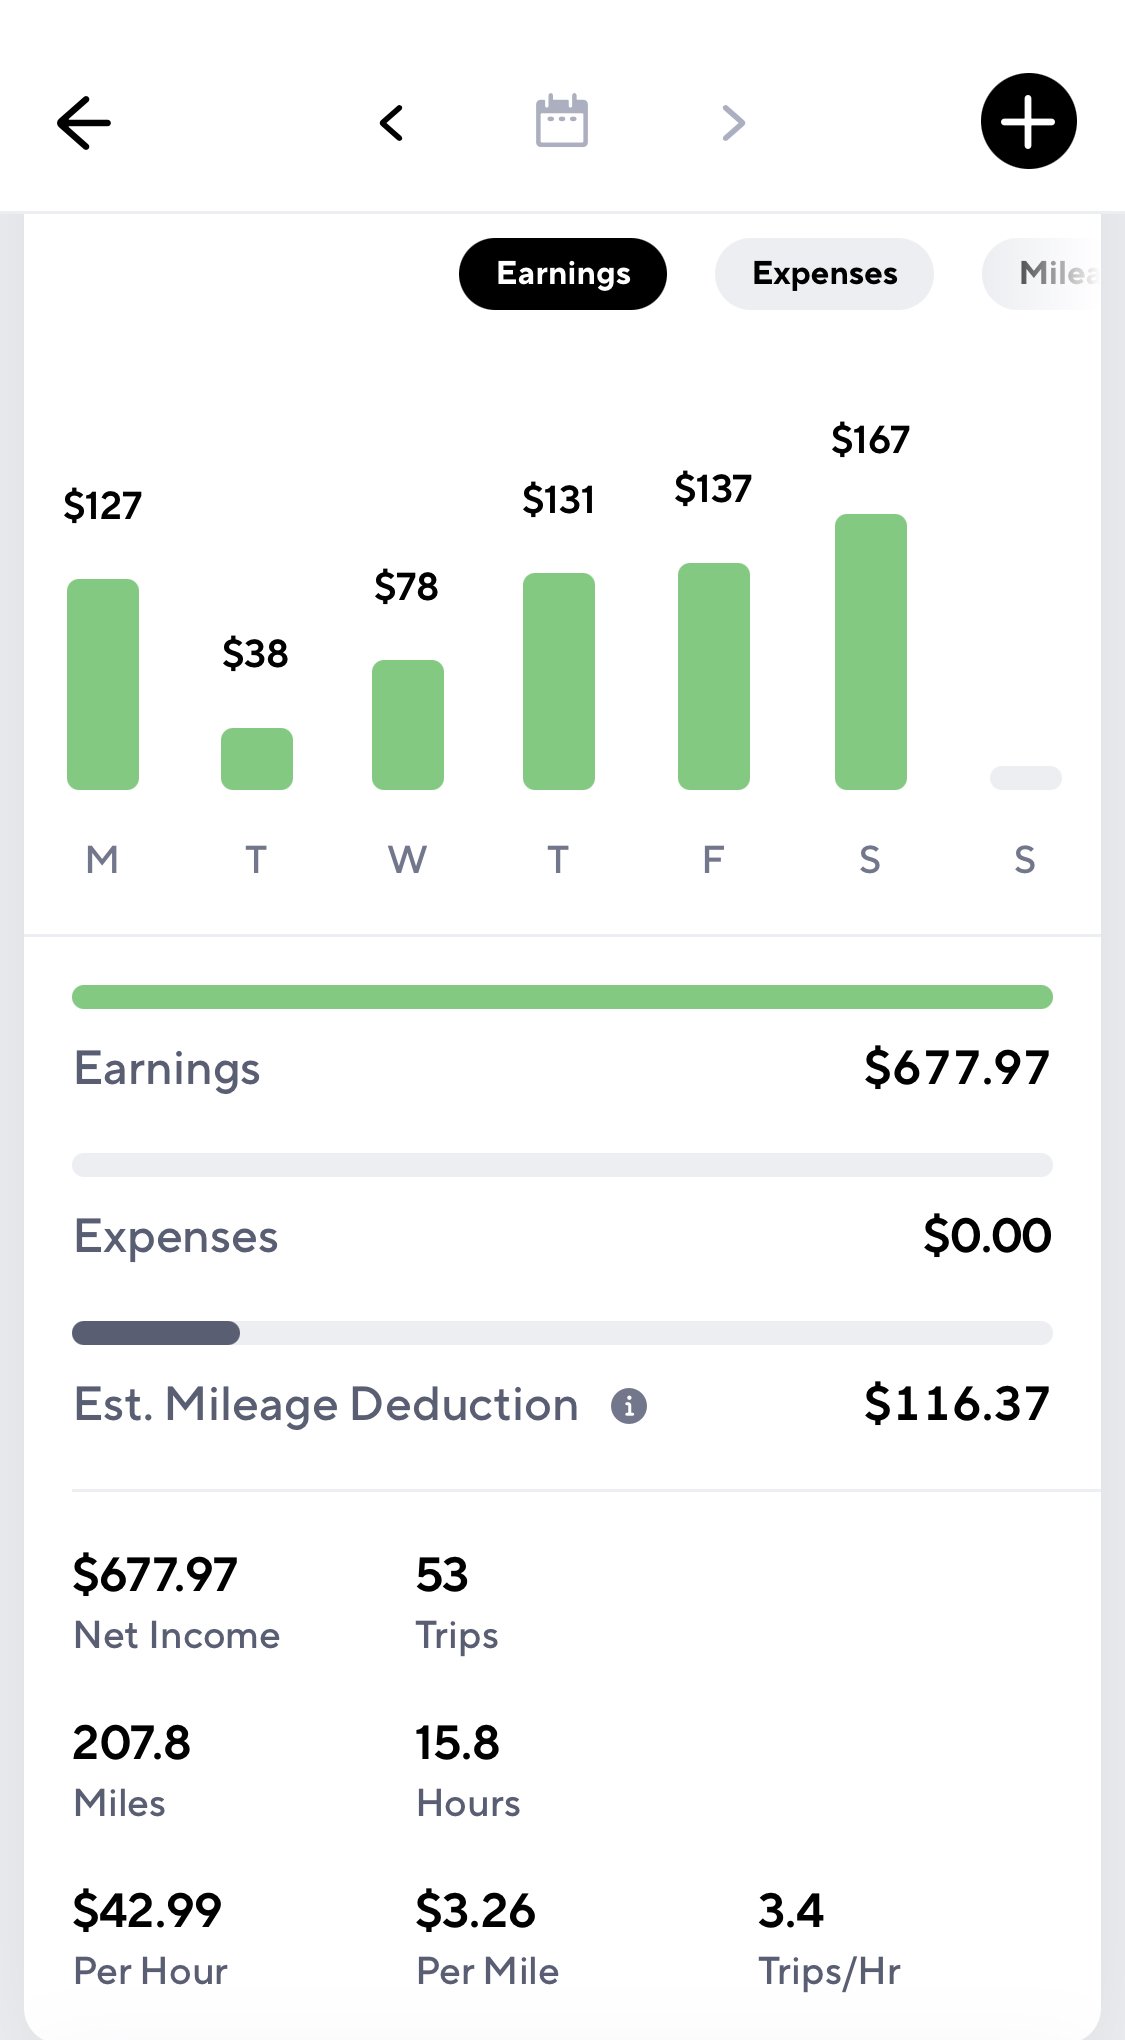The height and width of the screenshot is (2040, 1125).
Task: Switch to the Mileage chart tab
Action: (x=1042, y=273)
